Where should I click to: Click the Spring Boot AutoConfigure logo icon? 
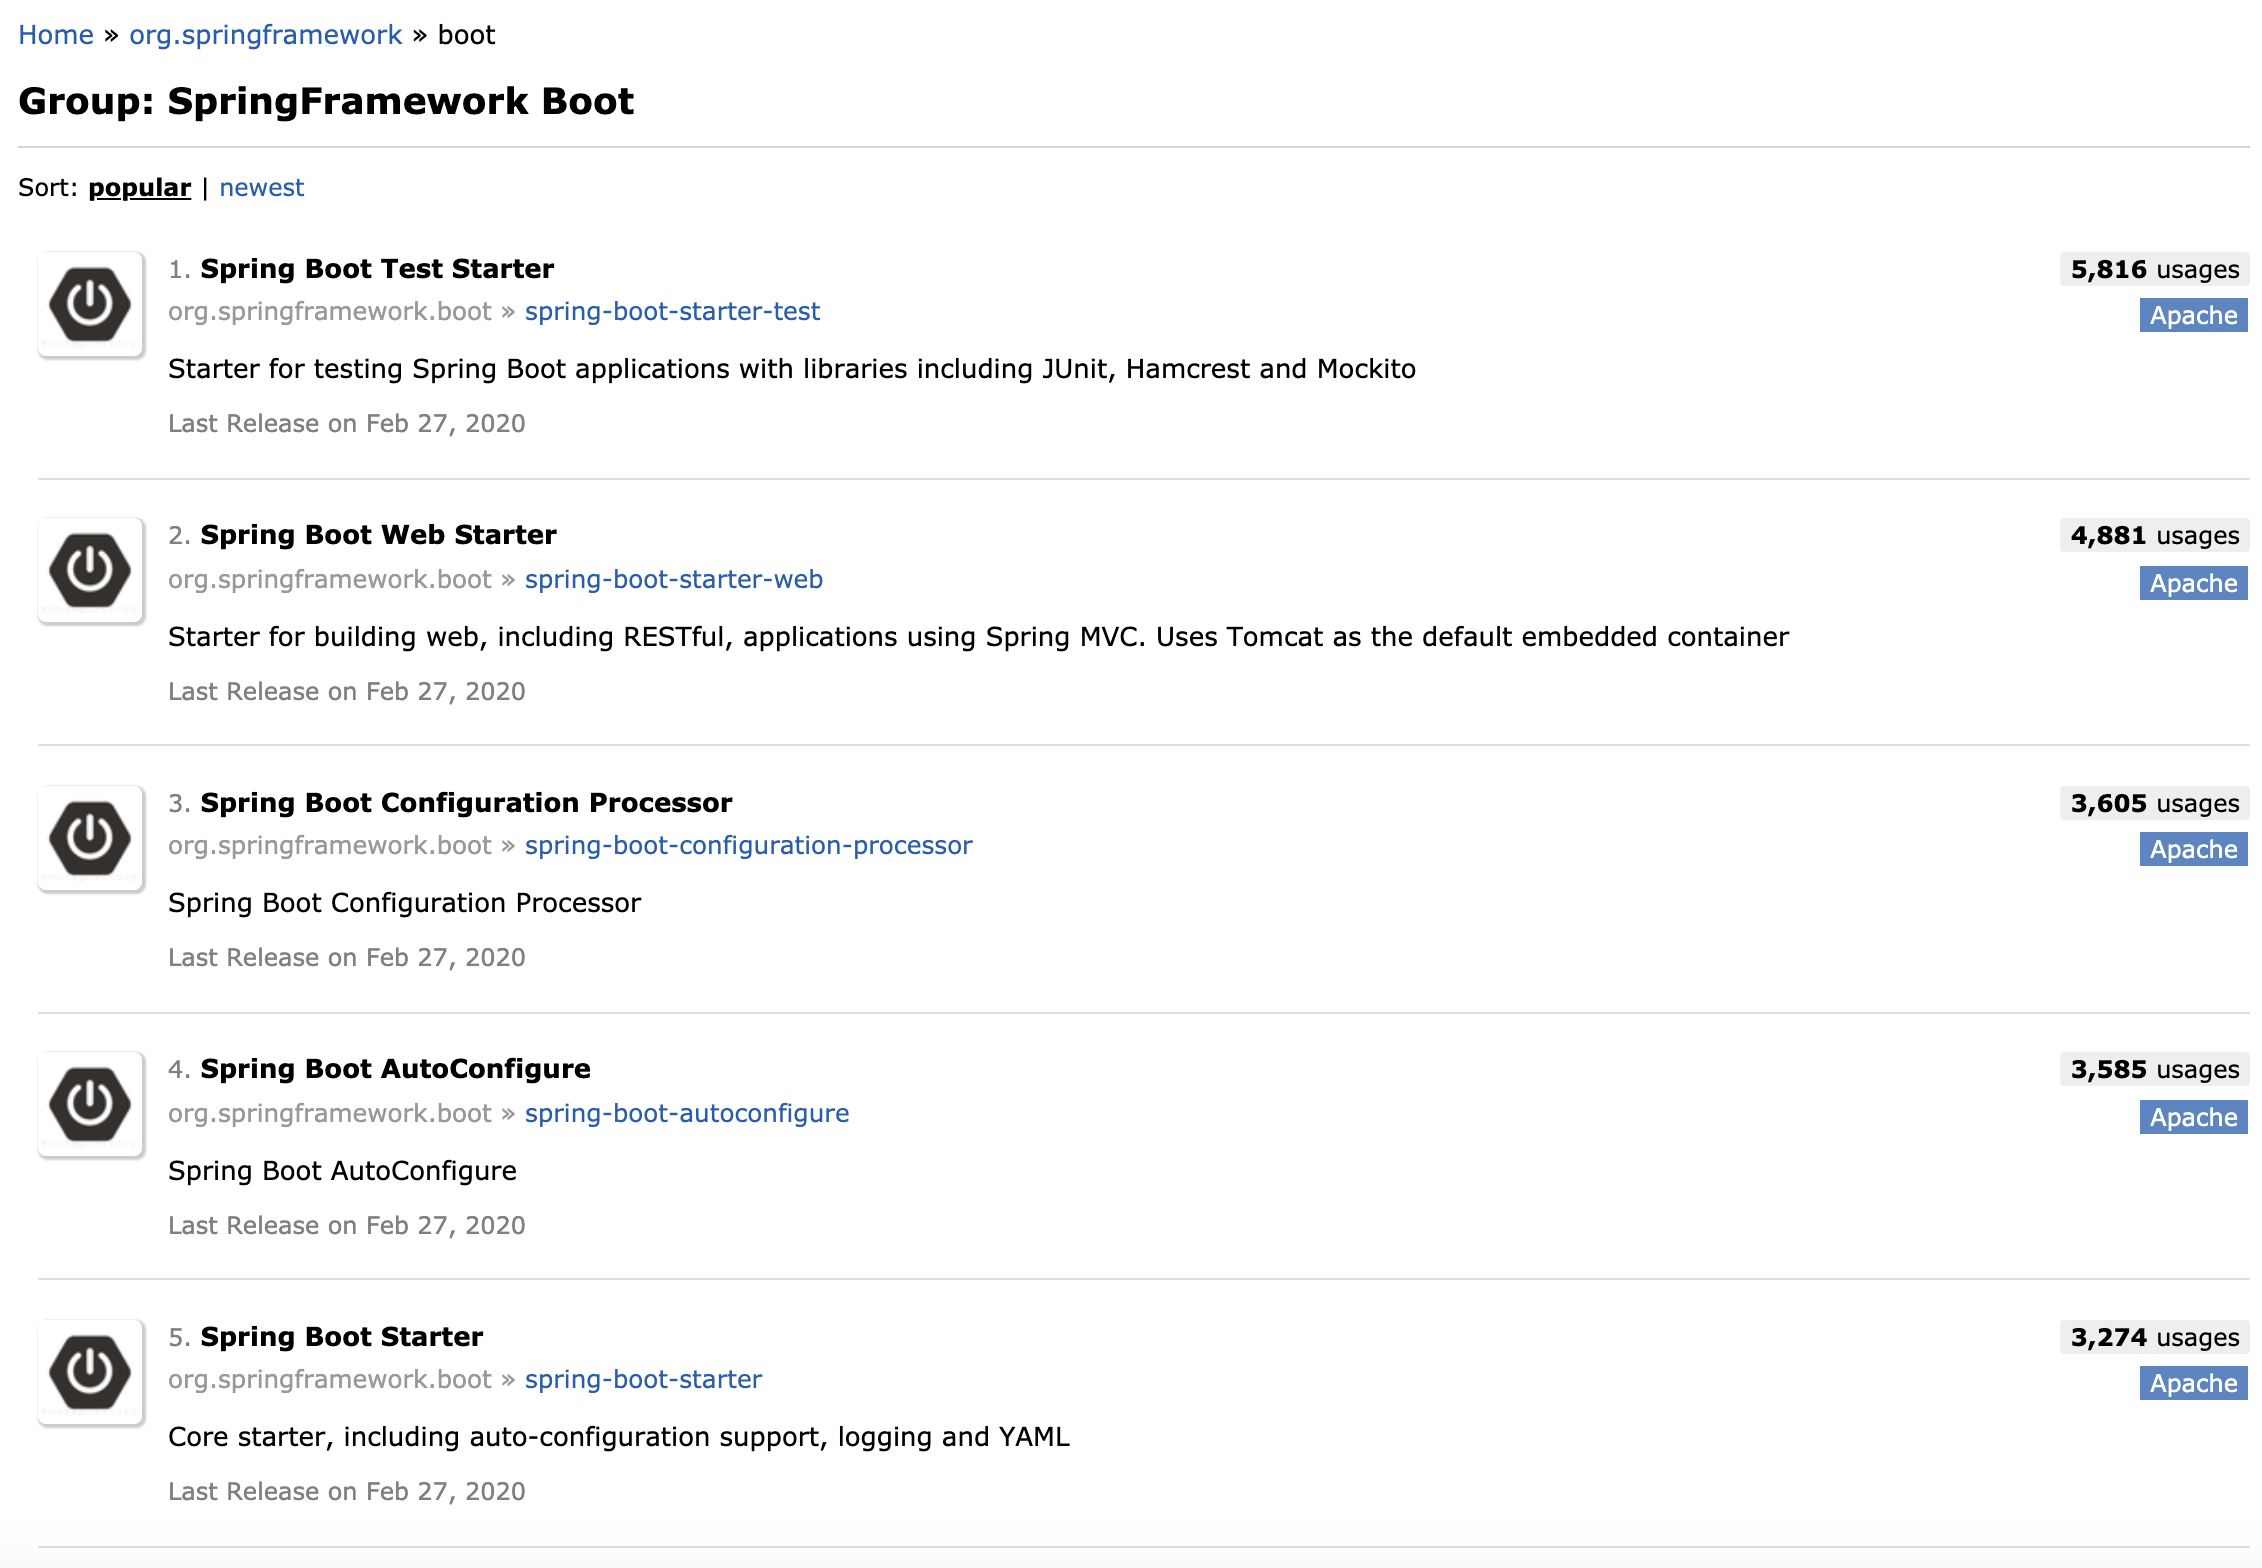(90, 1104)
